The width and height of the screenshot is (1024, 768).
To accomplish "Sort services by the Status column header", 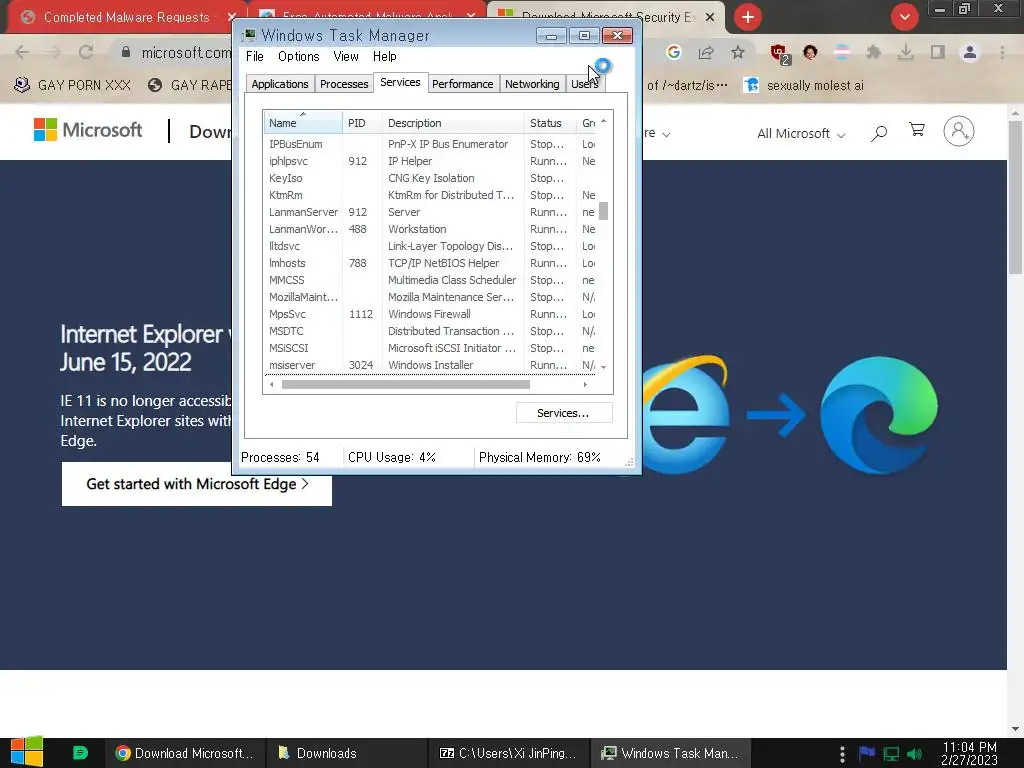I will coord(550,123).
